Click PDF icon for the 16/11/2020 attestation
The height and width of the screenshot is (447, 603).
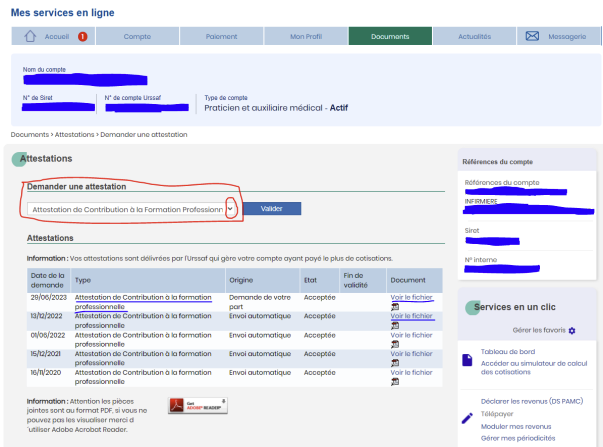click(395, 381)
